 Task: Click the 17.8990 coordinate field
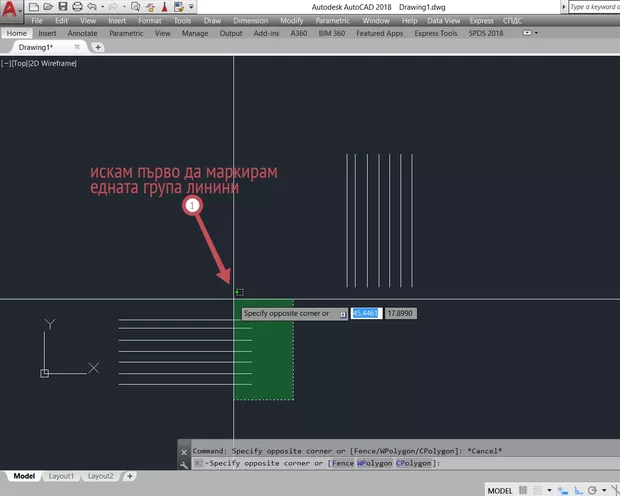click(x=401, y=313)
